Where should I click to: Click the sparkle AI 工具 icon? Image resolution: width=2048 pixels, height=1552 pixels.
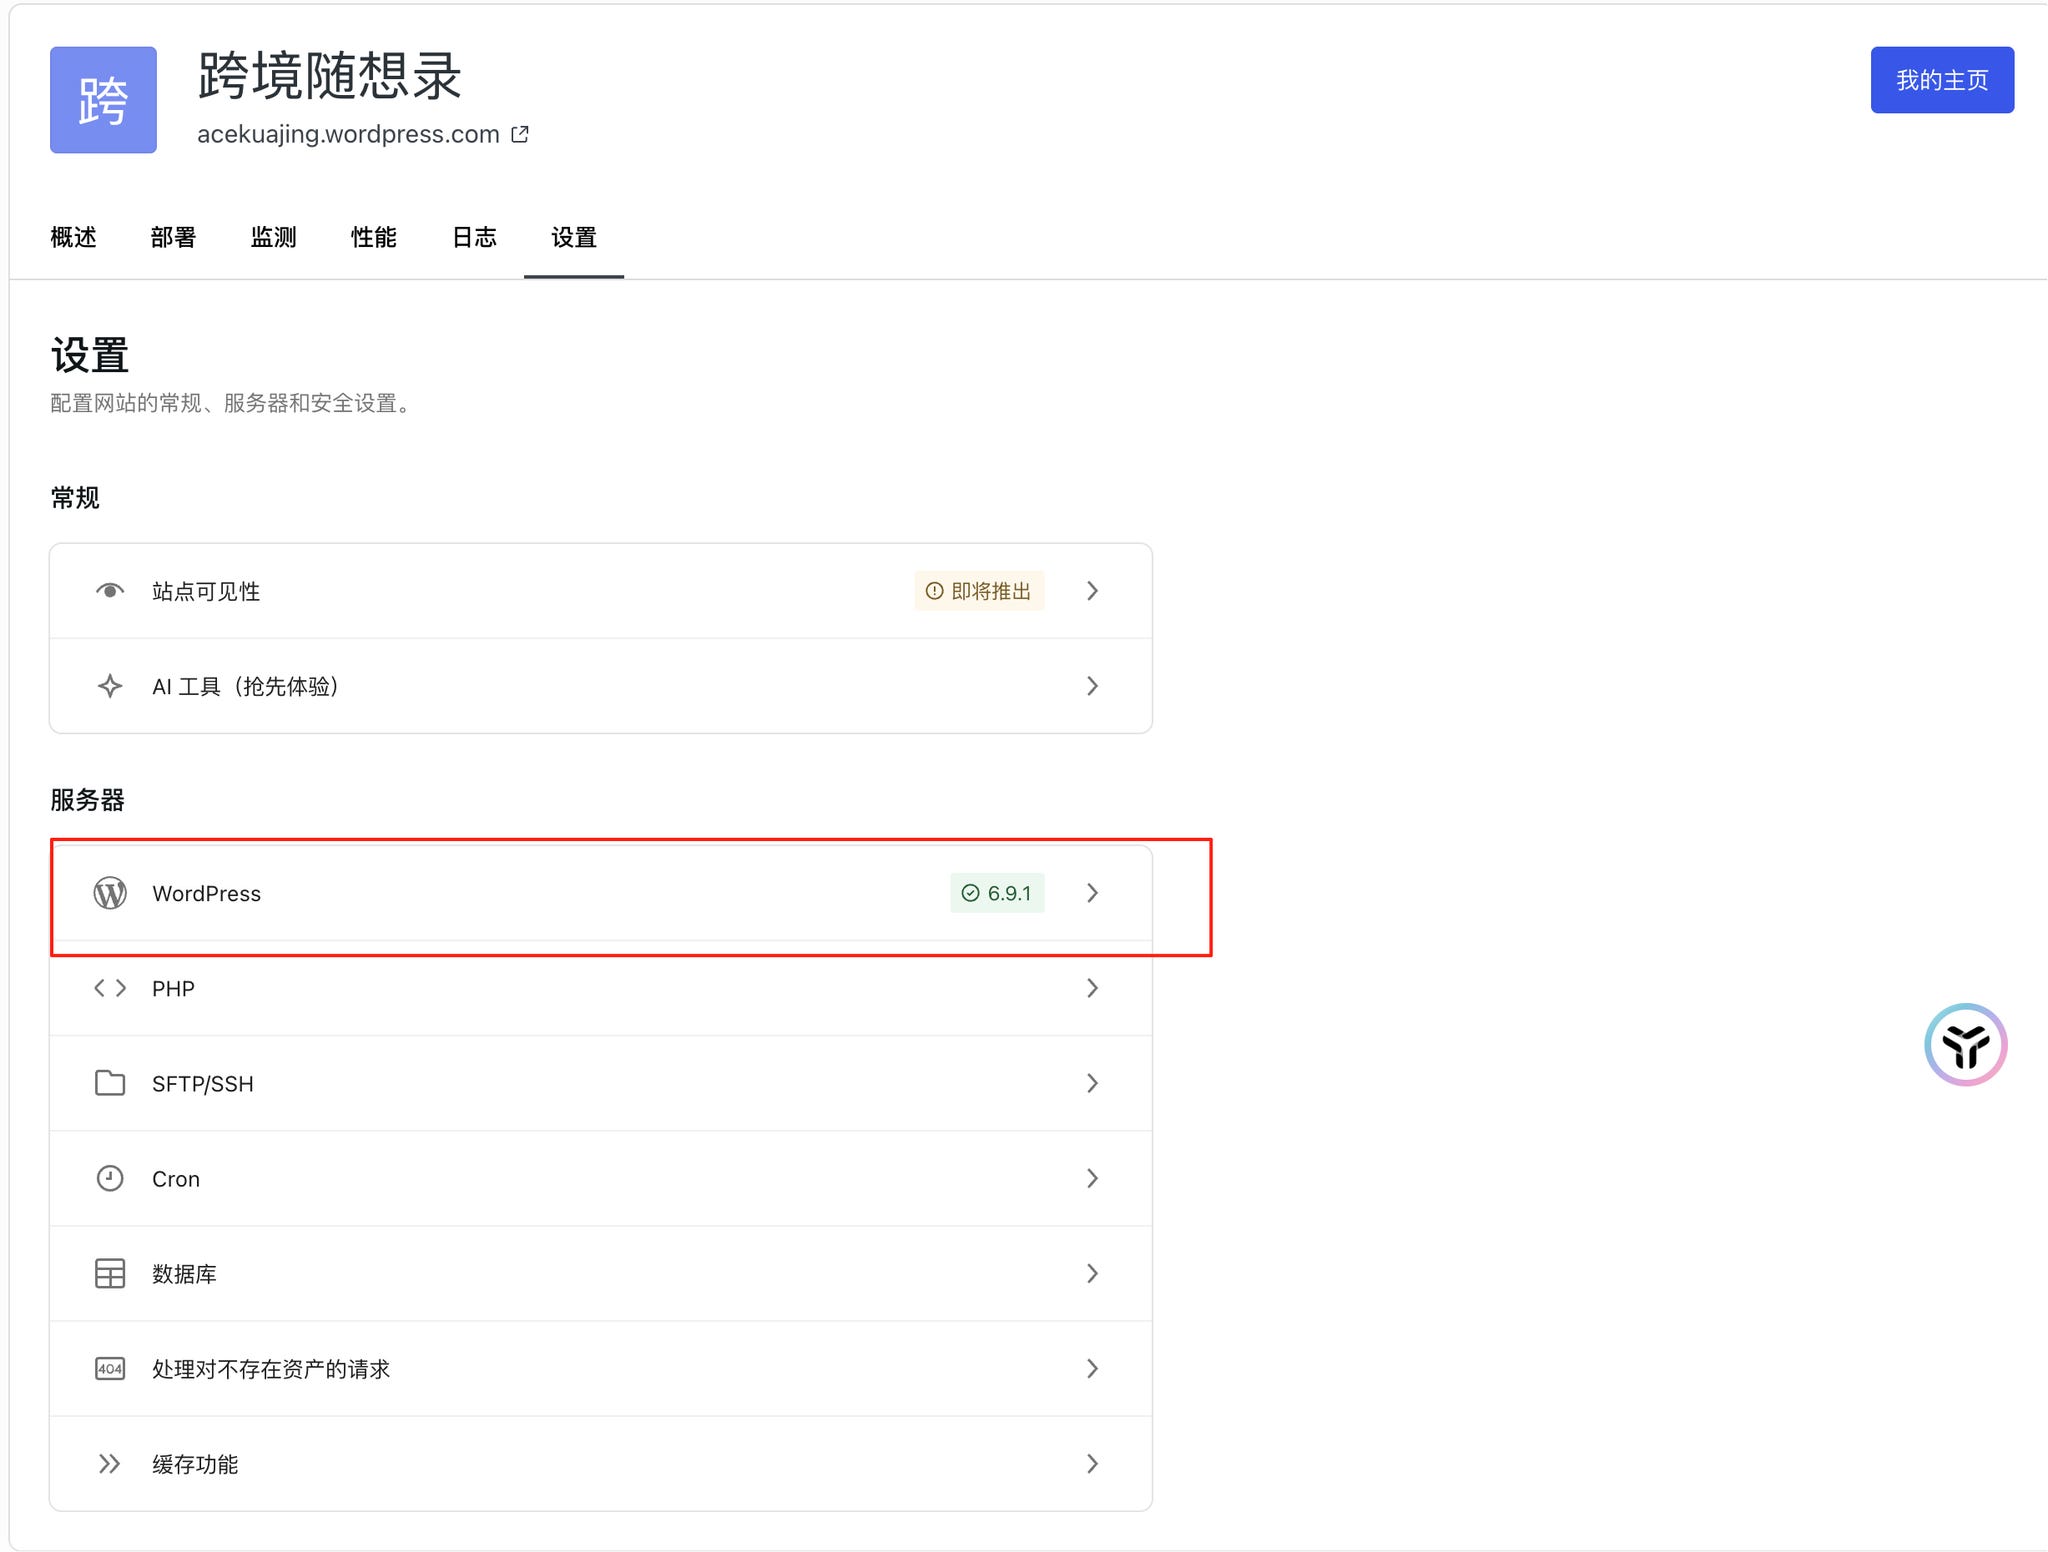coord(110,686)
